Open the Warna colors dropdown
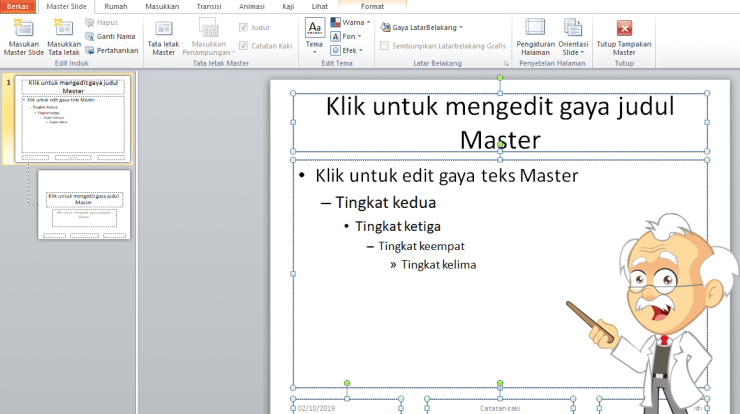740x414 pixels. tap(350, 22)
